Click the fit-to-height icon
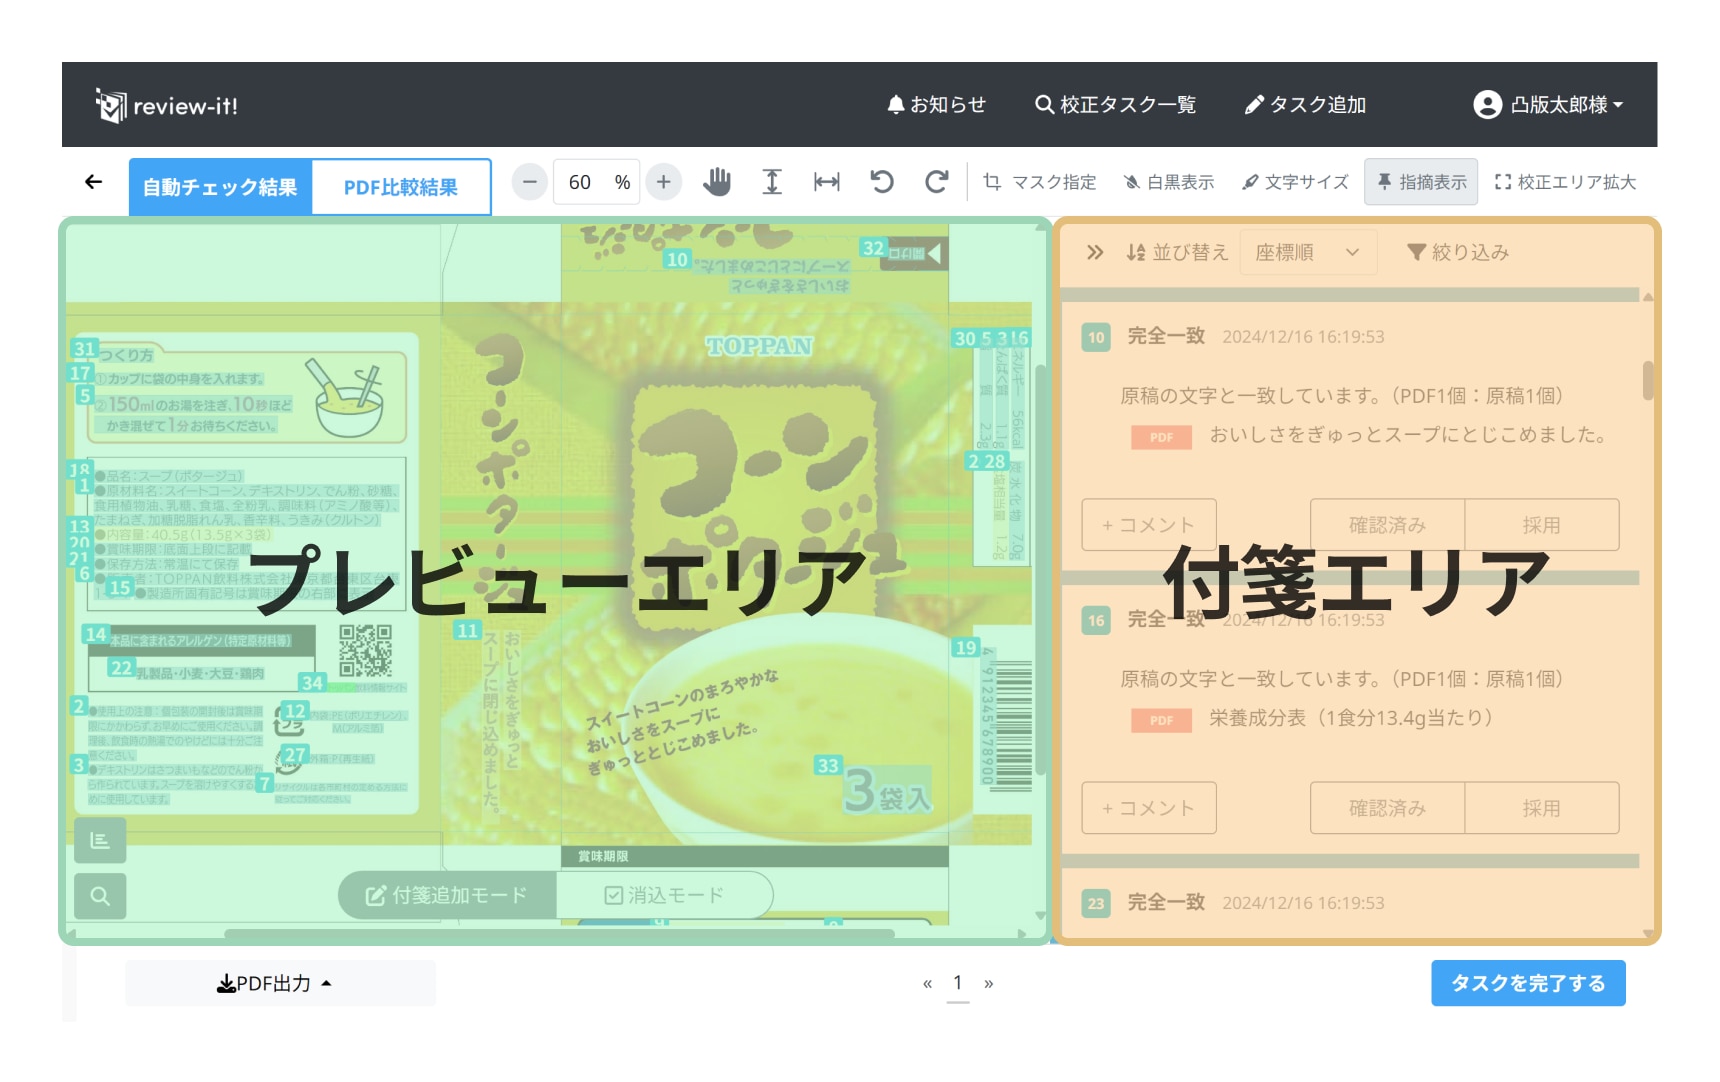 pyautogui.click(x=772, y=182)
